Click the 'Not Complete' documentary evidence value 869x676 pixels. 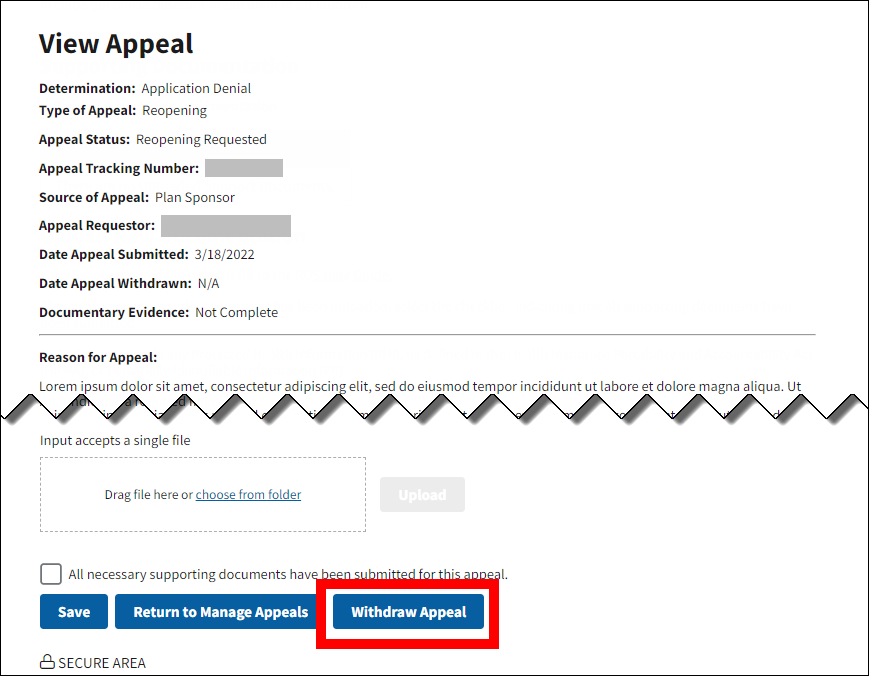click(x=236, y=313)
